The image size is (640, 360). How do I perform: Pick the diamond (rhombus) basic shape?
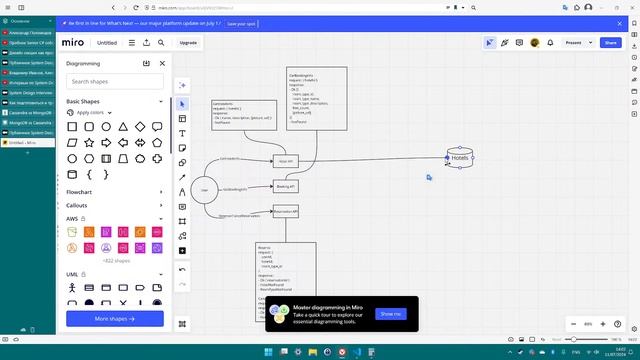point(140,127)
